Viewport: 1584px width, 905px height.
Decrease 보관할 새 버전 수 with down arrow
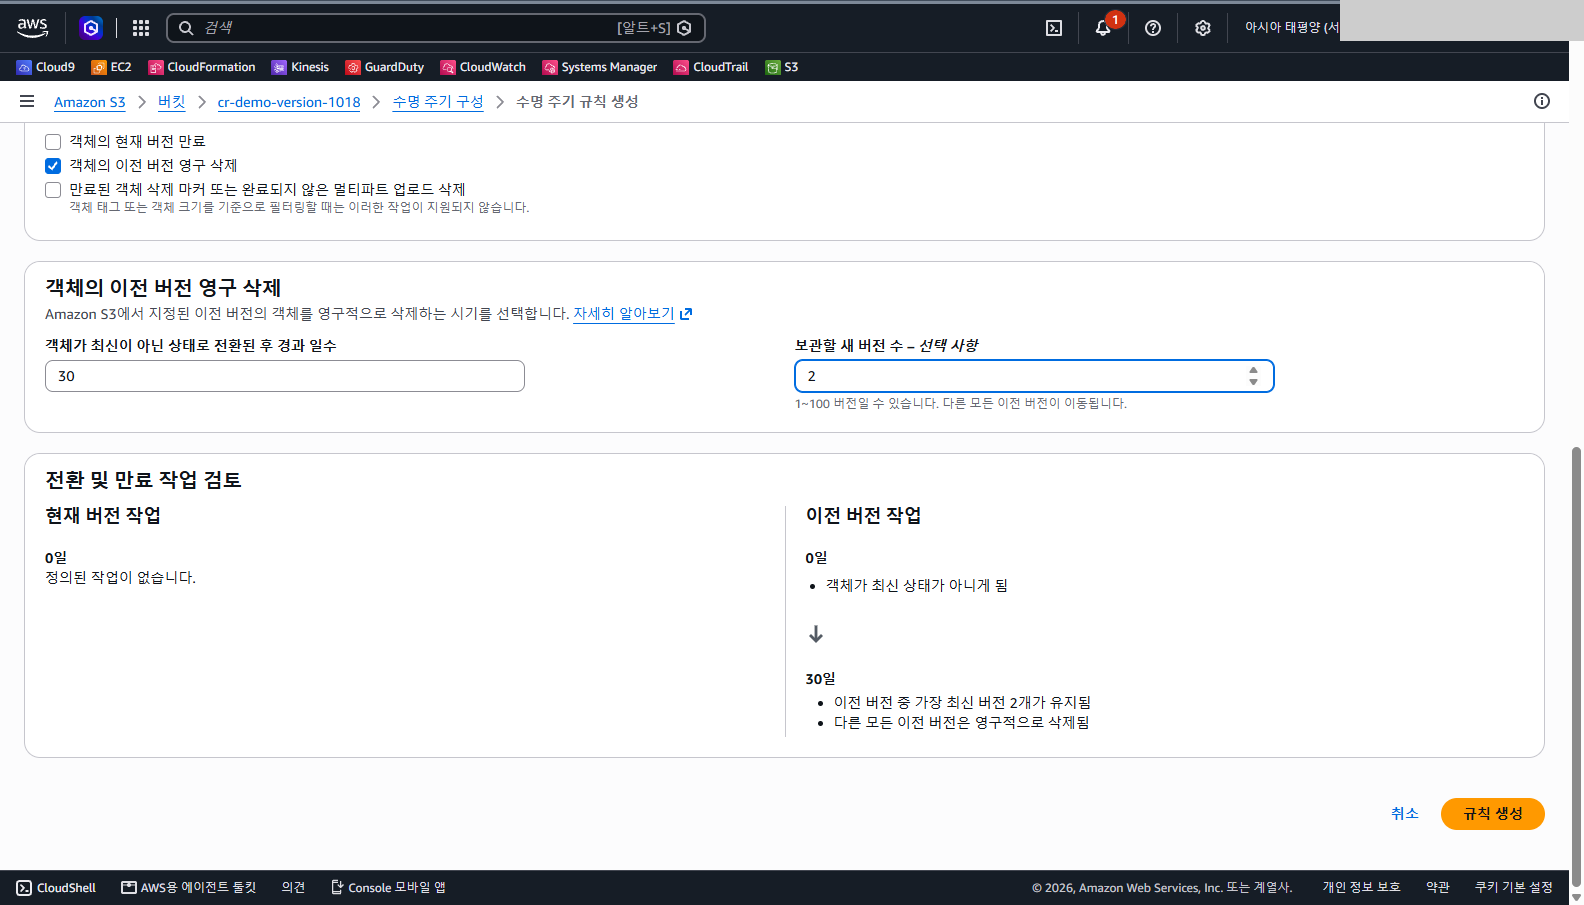coord(1253,382)
